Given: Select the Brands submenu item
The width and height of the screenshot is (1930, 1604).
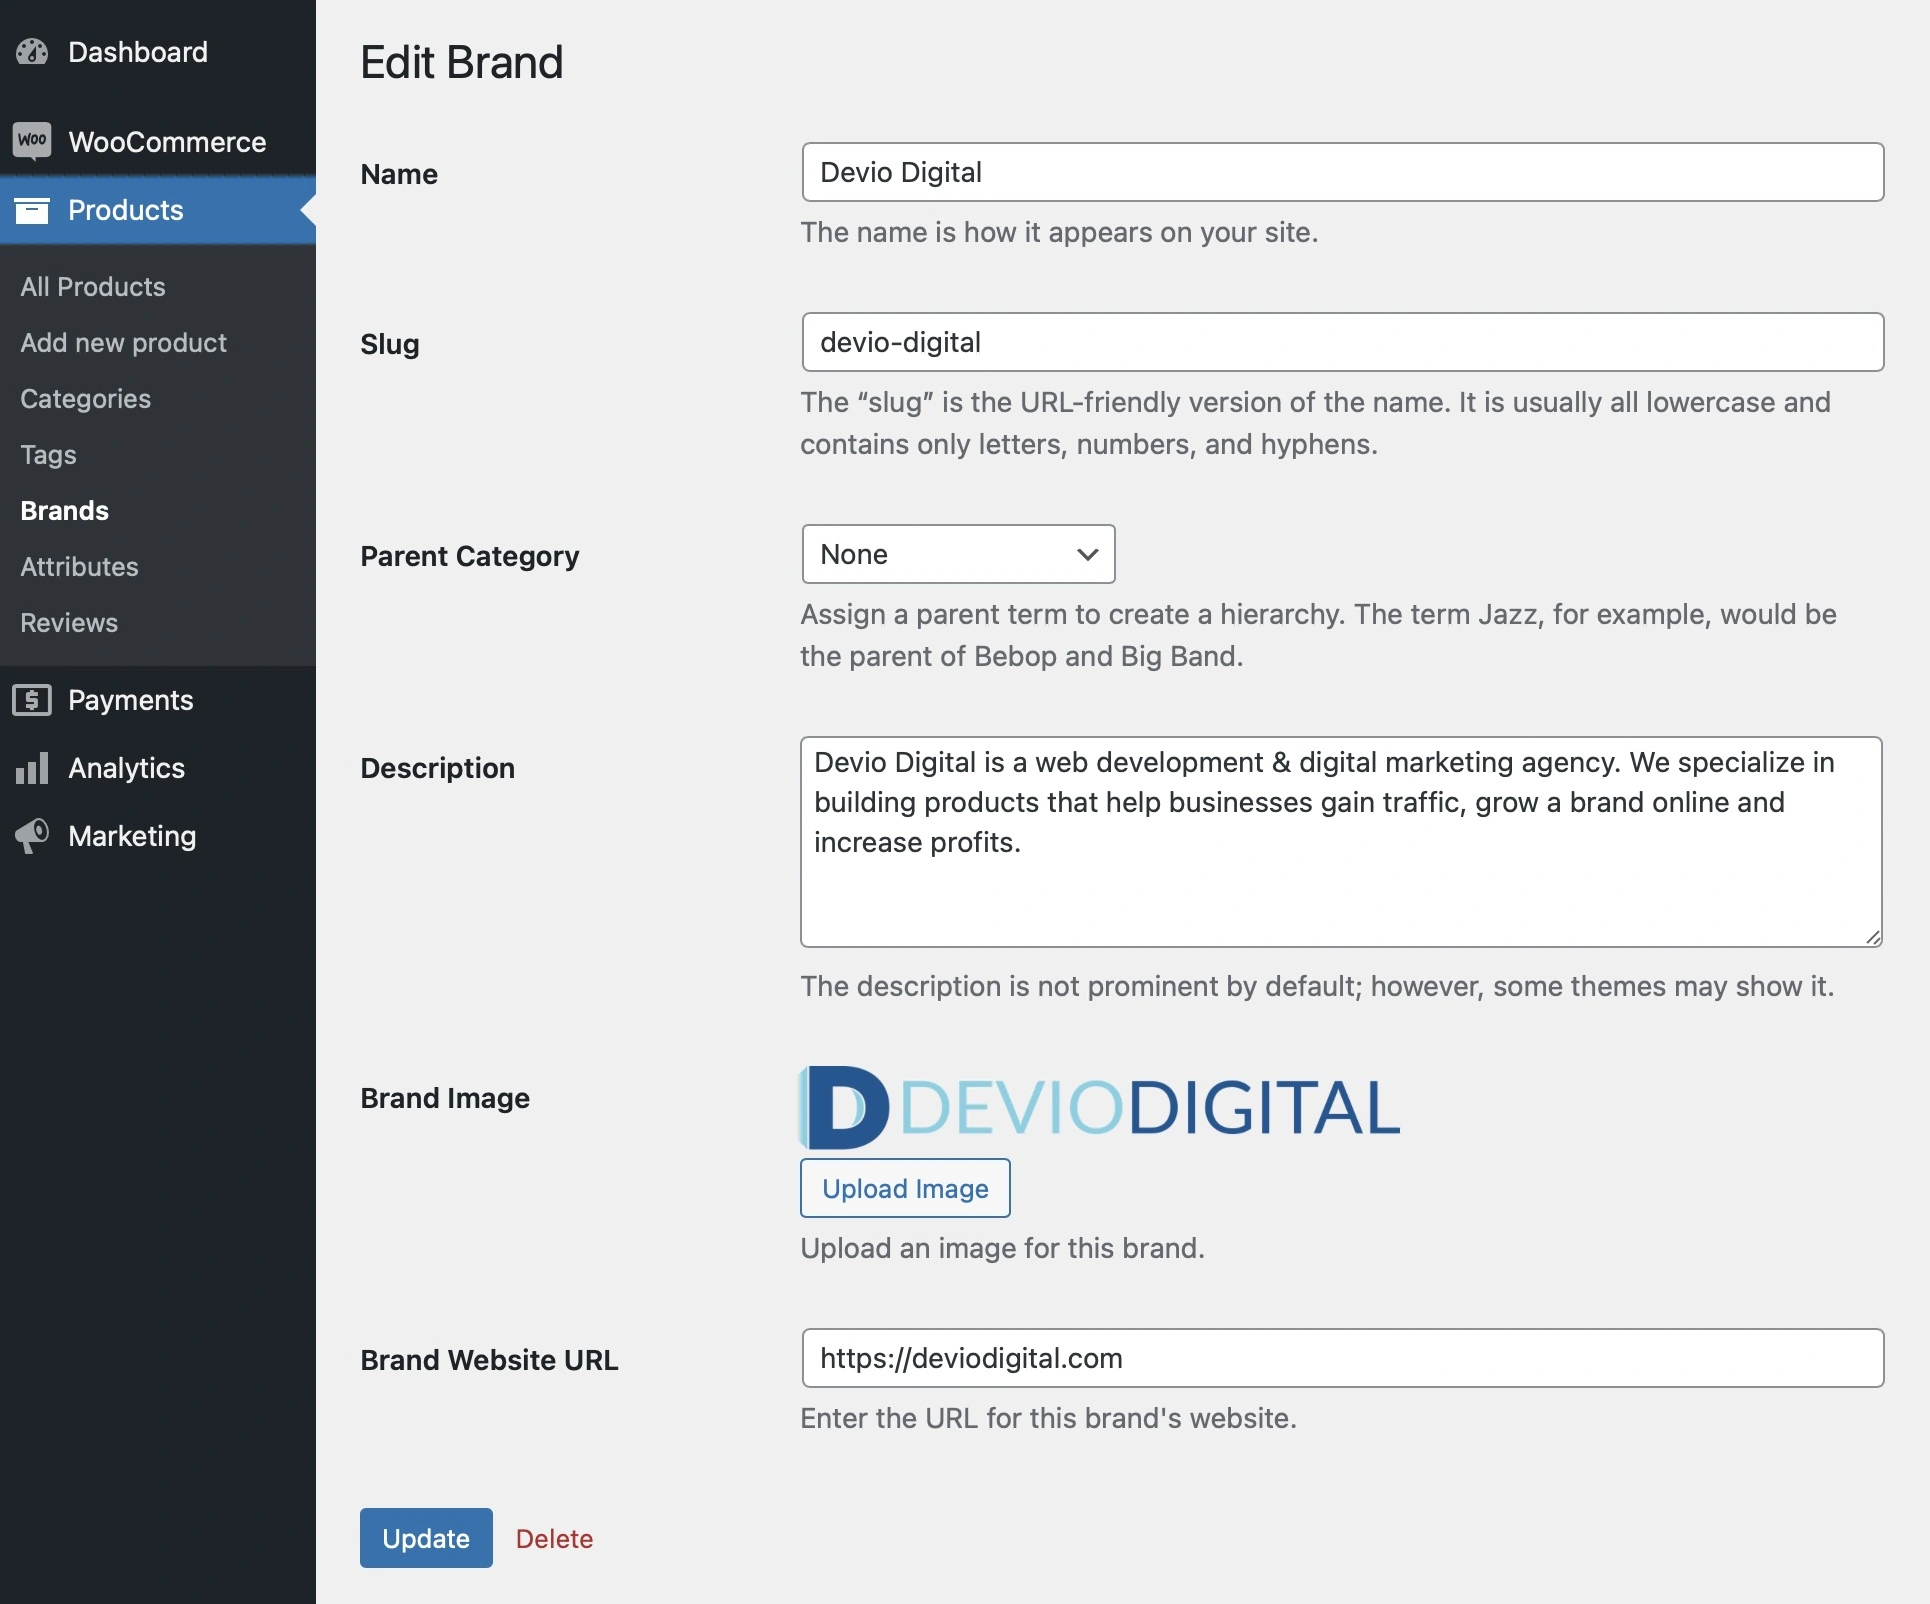Looking at the screenshot, I should pyautogui.click(x=64, y=511).
